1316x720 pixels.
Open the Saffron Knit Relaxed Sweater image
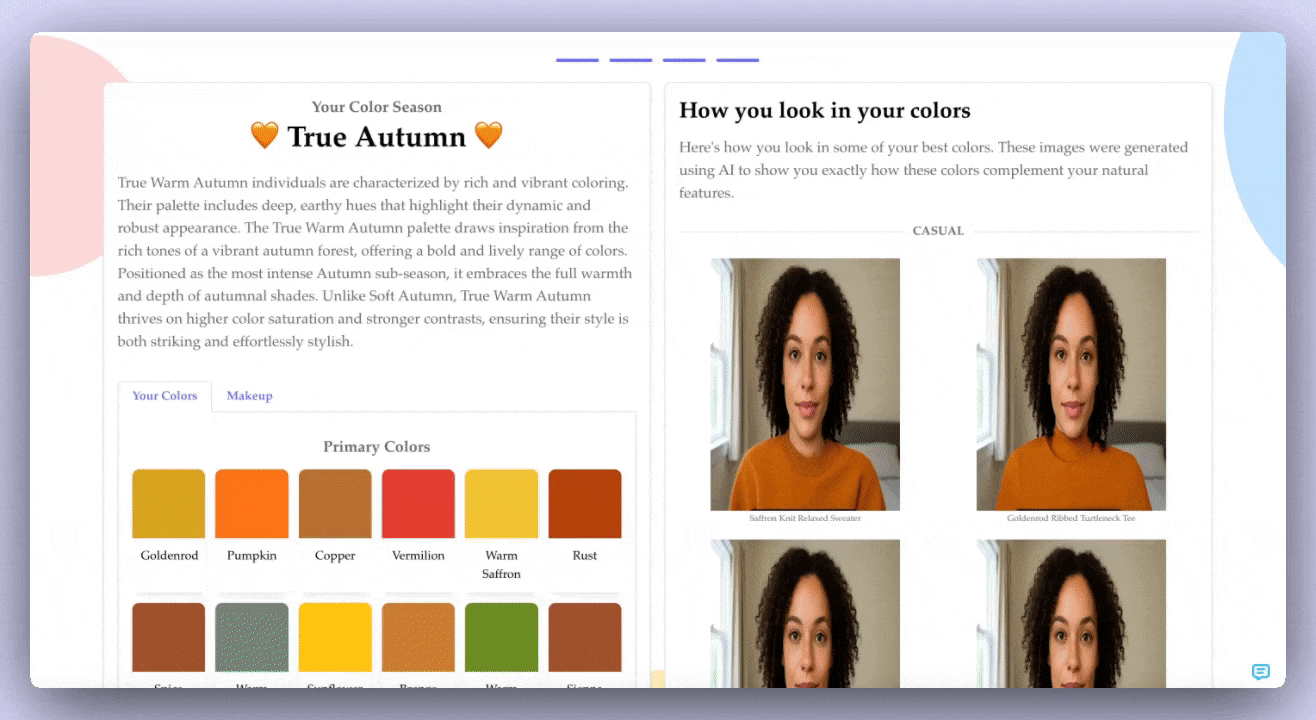[805, 384]
